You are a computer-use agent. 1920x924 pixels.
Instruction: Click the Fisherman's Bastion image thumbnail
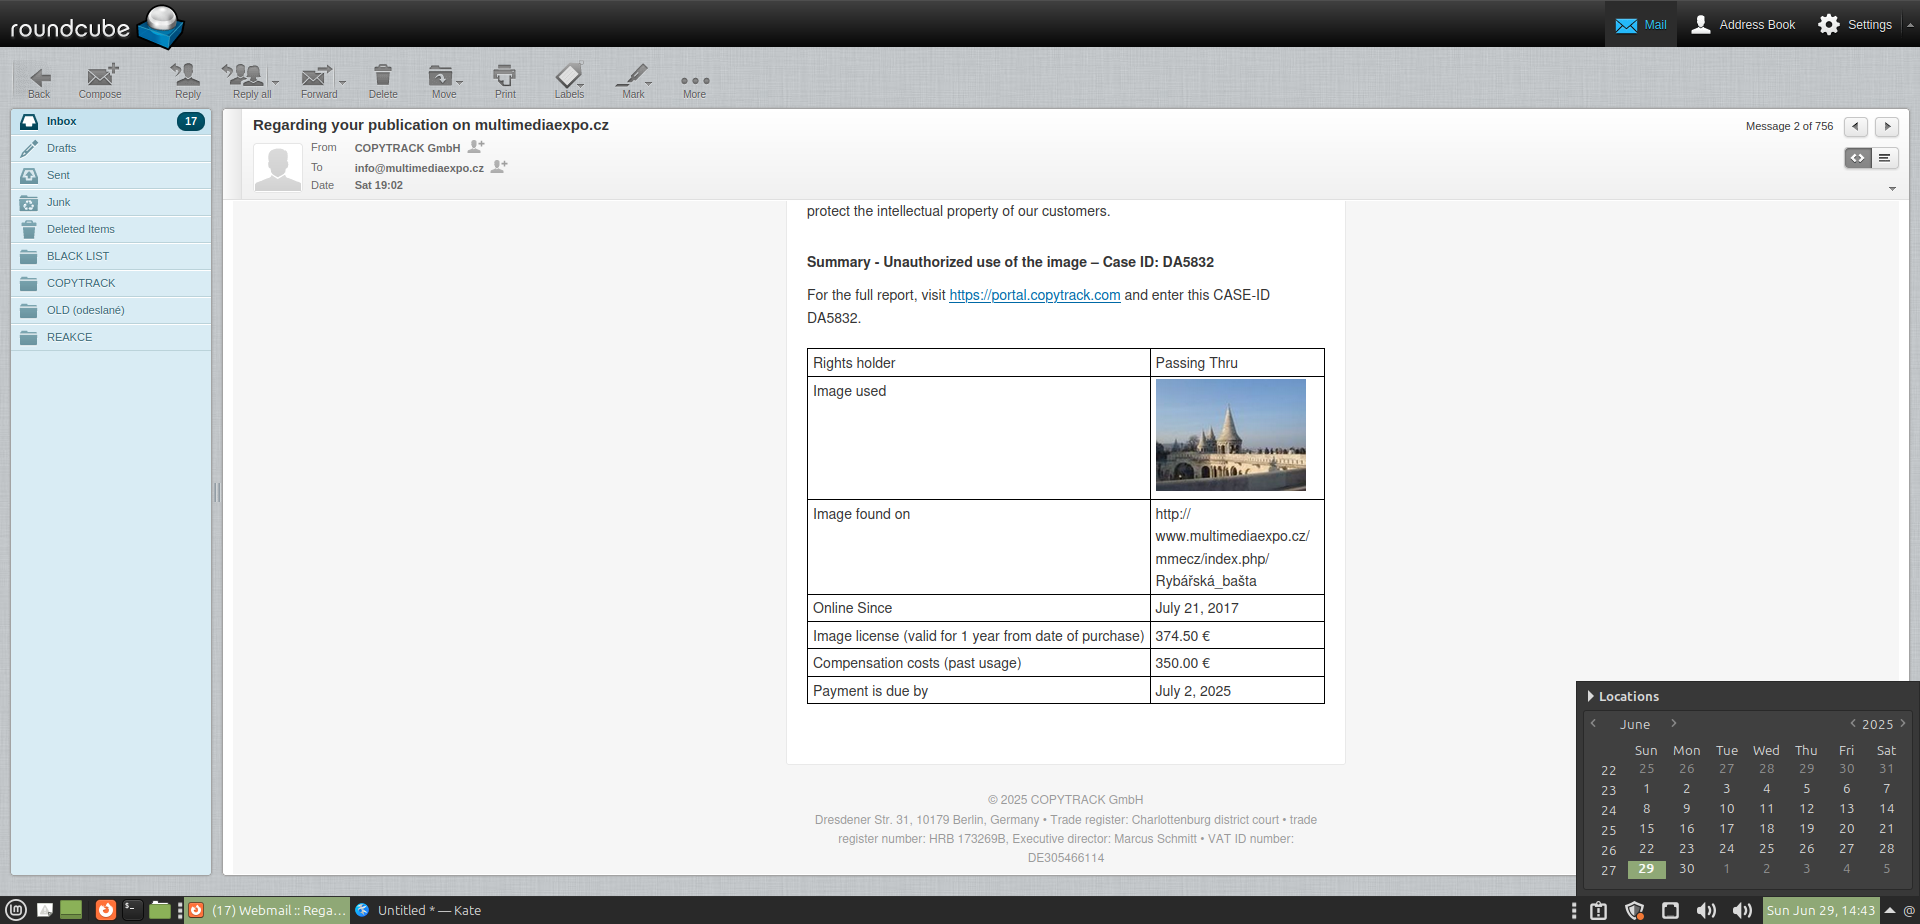click(1230, 435)
